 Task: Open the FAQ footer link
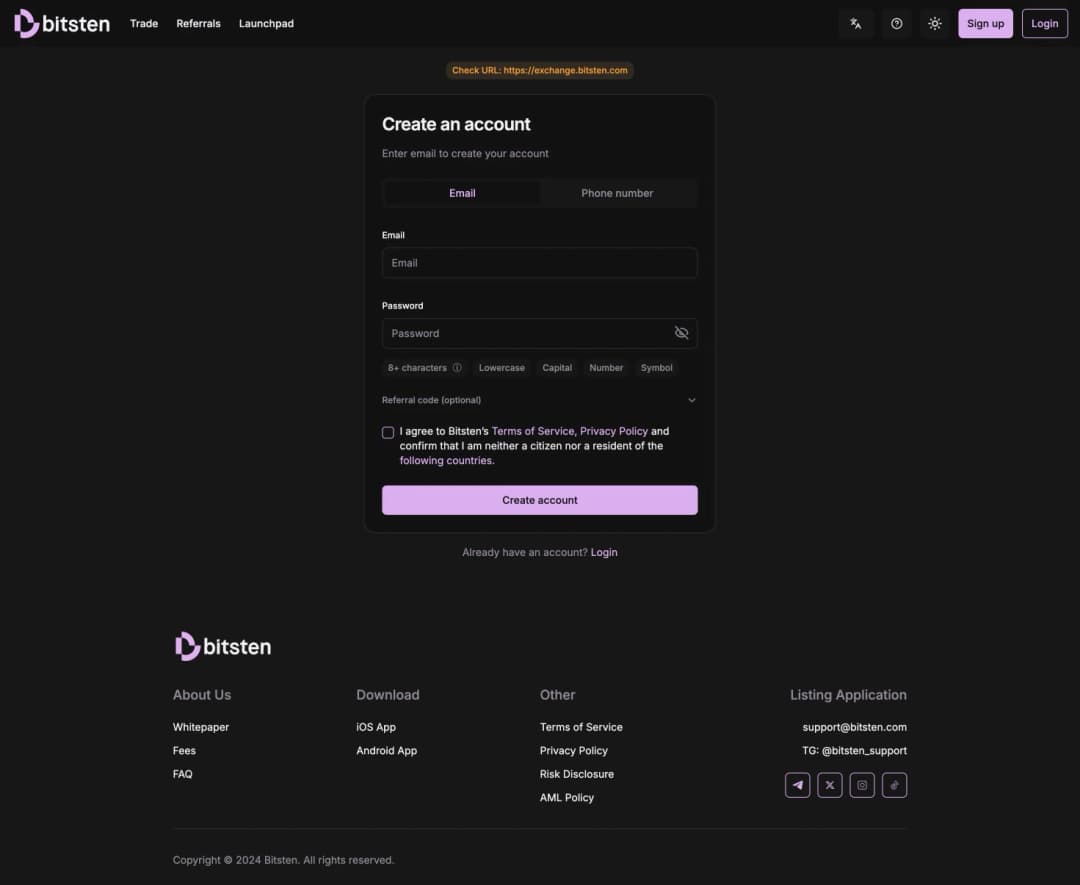pos(183,774)
